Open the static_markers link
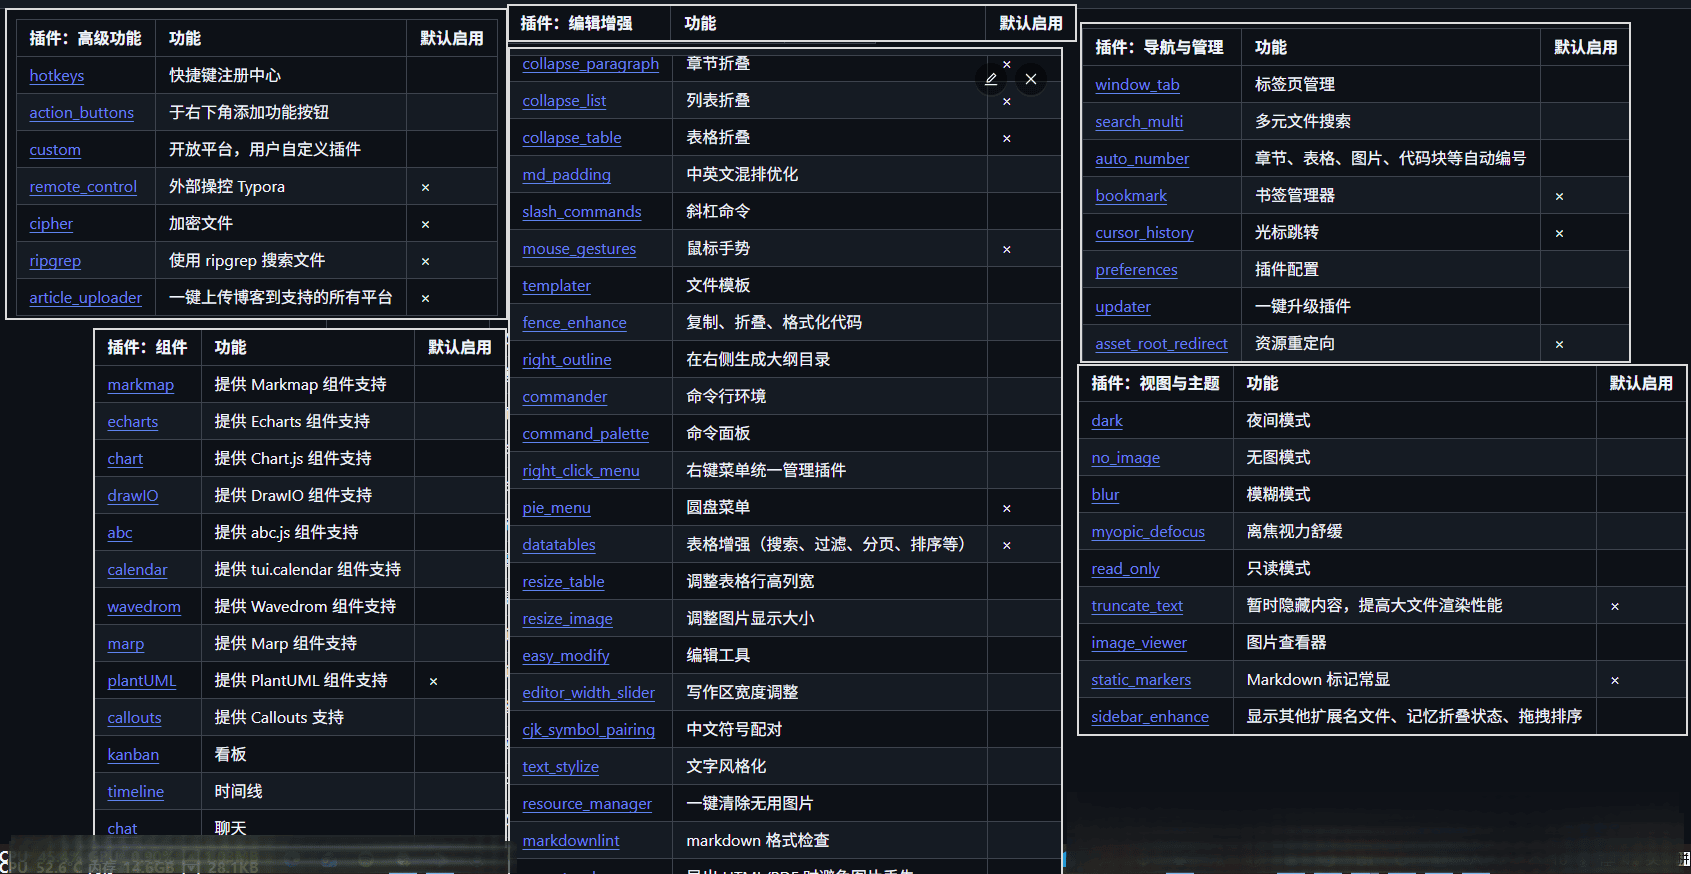Image resolution: width=1691 pixels, height=874 pixels. 1141,680
